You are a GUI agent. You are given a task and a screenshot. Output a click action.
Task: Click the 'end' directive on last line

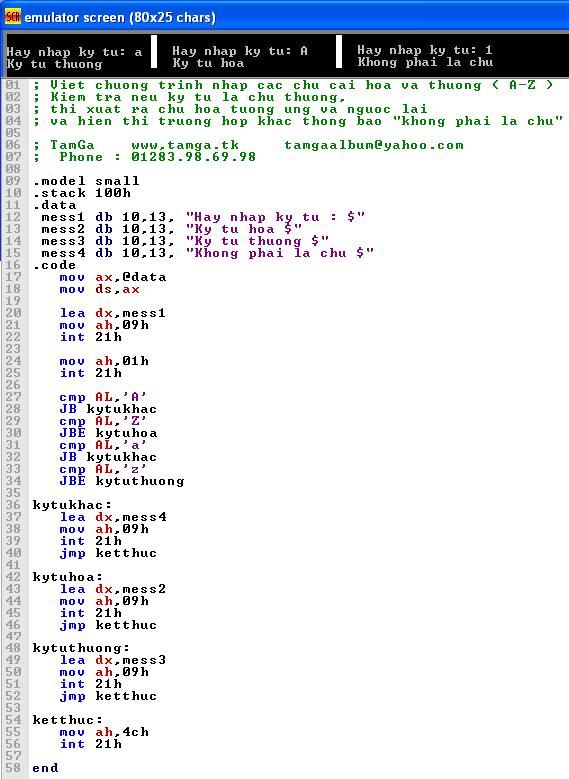45,768
